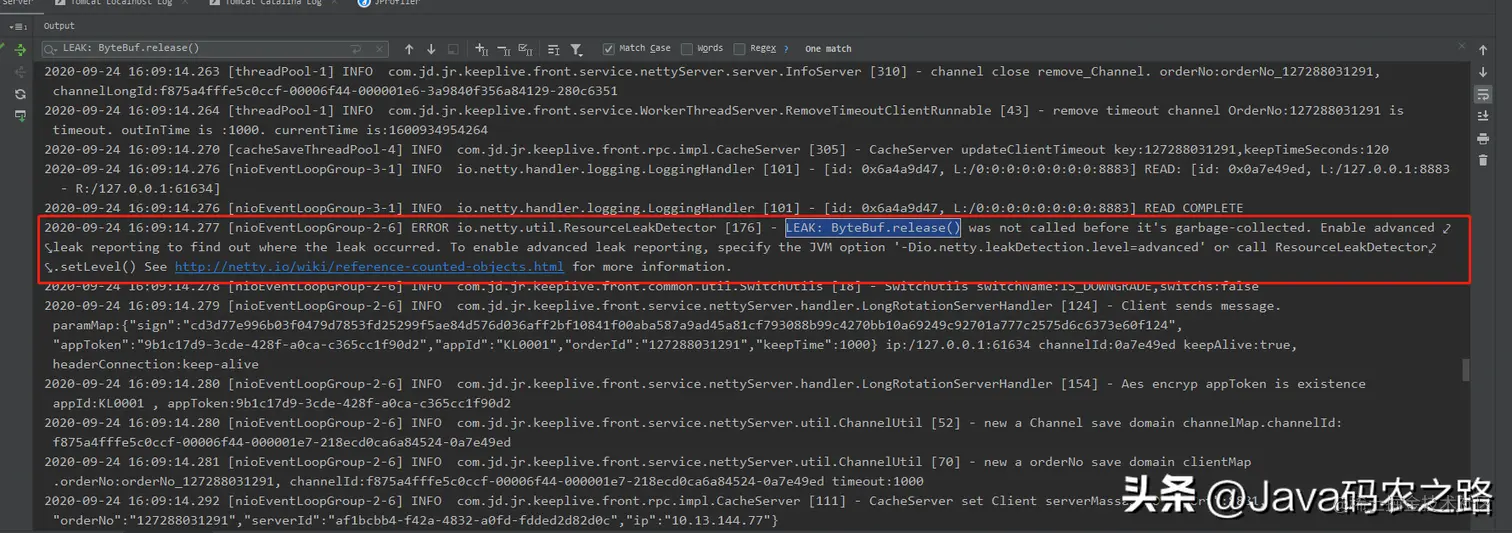Clear all console output with trash icon
Image resolution: width=1512 pixels, height=533 pixels.
1483,160
